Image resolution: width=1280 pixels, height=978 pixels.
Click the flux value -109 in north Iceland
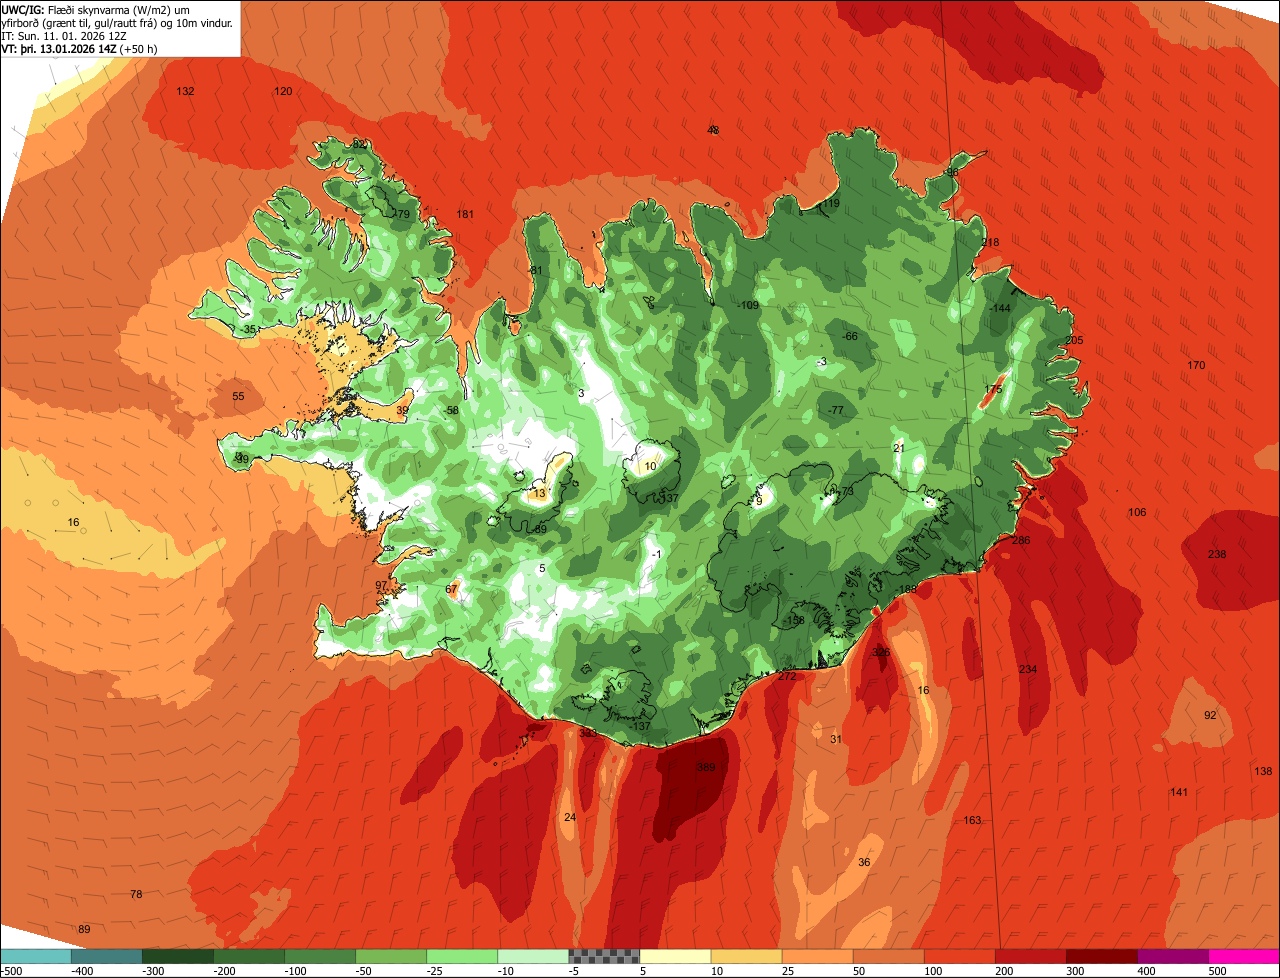[747, 305]
